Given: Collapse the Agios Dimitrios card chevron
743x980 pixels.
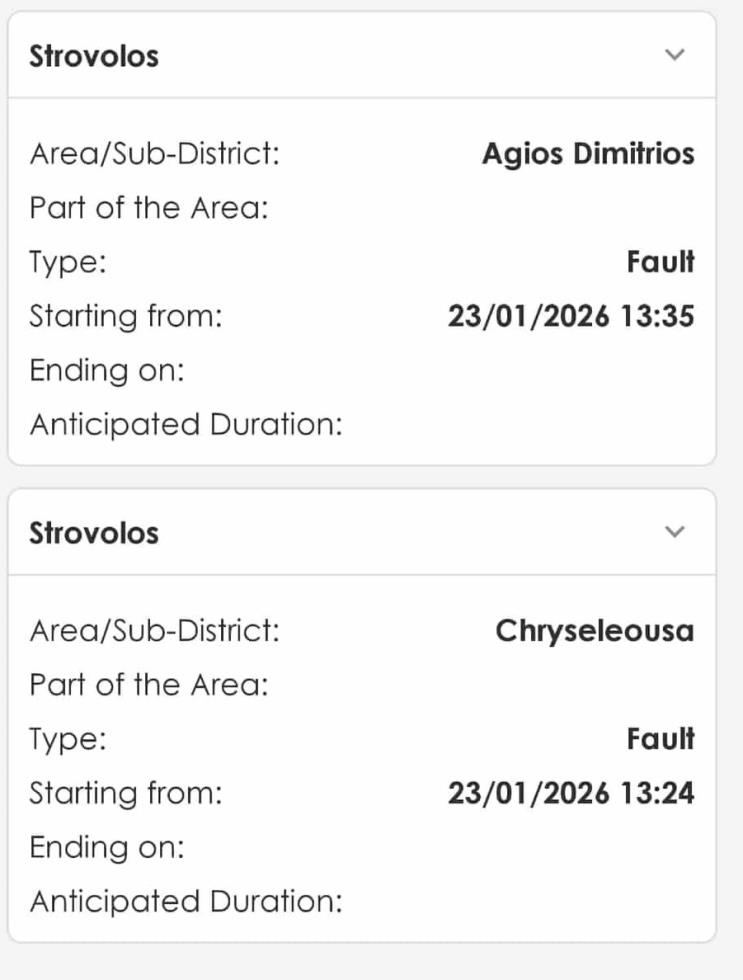Looking at the screenshot, I should tap(676, 55).
